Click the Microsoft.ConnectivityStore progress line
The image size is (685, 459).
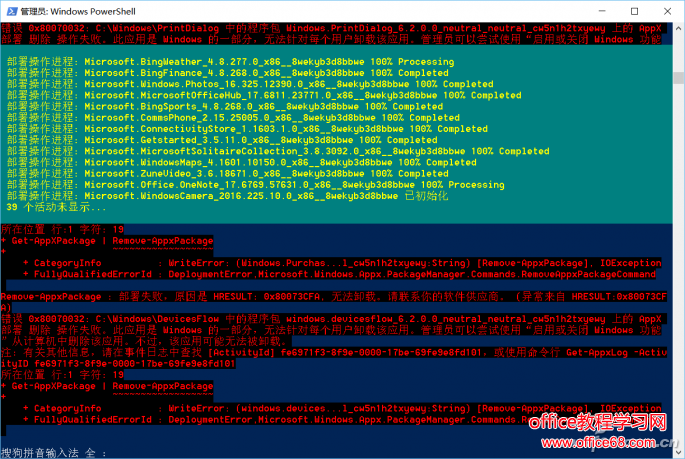pos(247,129)
